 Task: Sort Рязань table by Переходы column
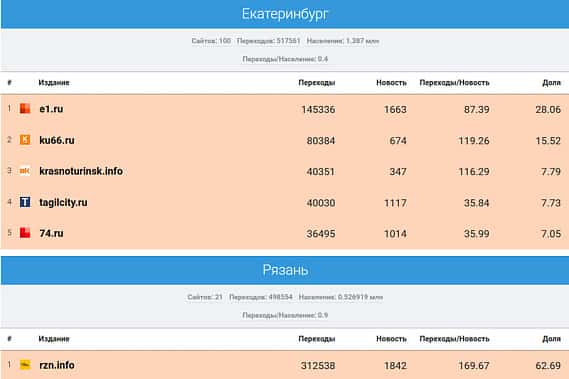pyautogui.click(x=317, y=339)
